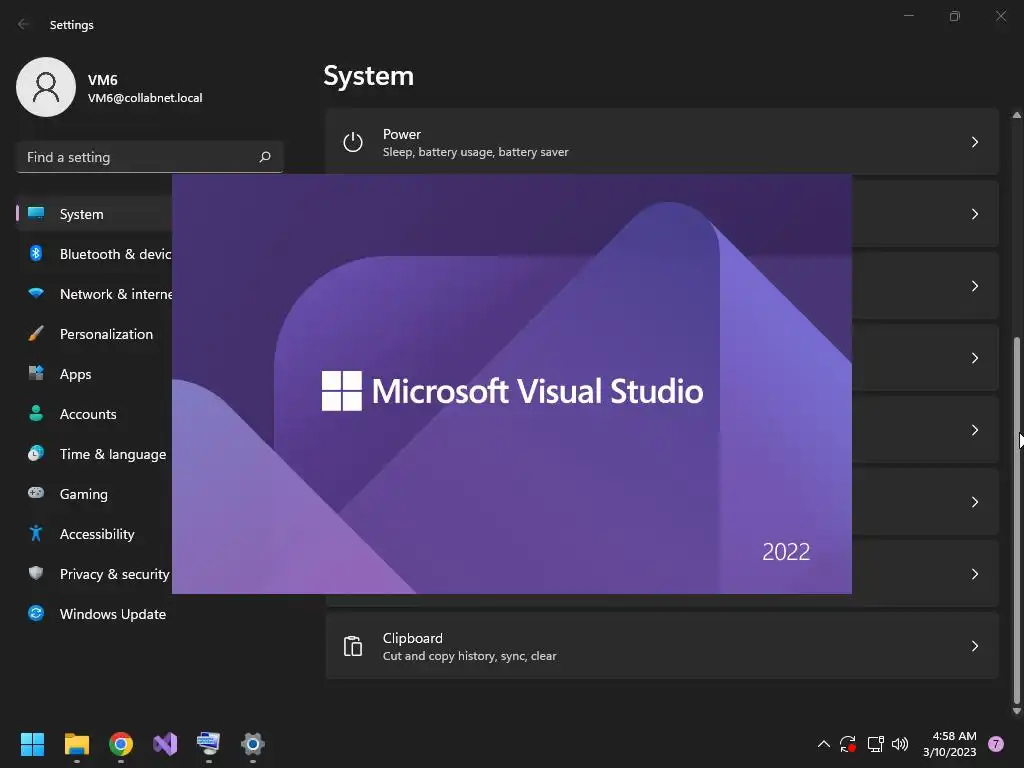Viewport: 1024px width, 768px height.
Task: Open Bluetooth & devices settings
Action: click(95, 254)
